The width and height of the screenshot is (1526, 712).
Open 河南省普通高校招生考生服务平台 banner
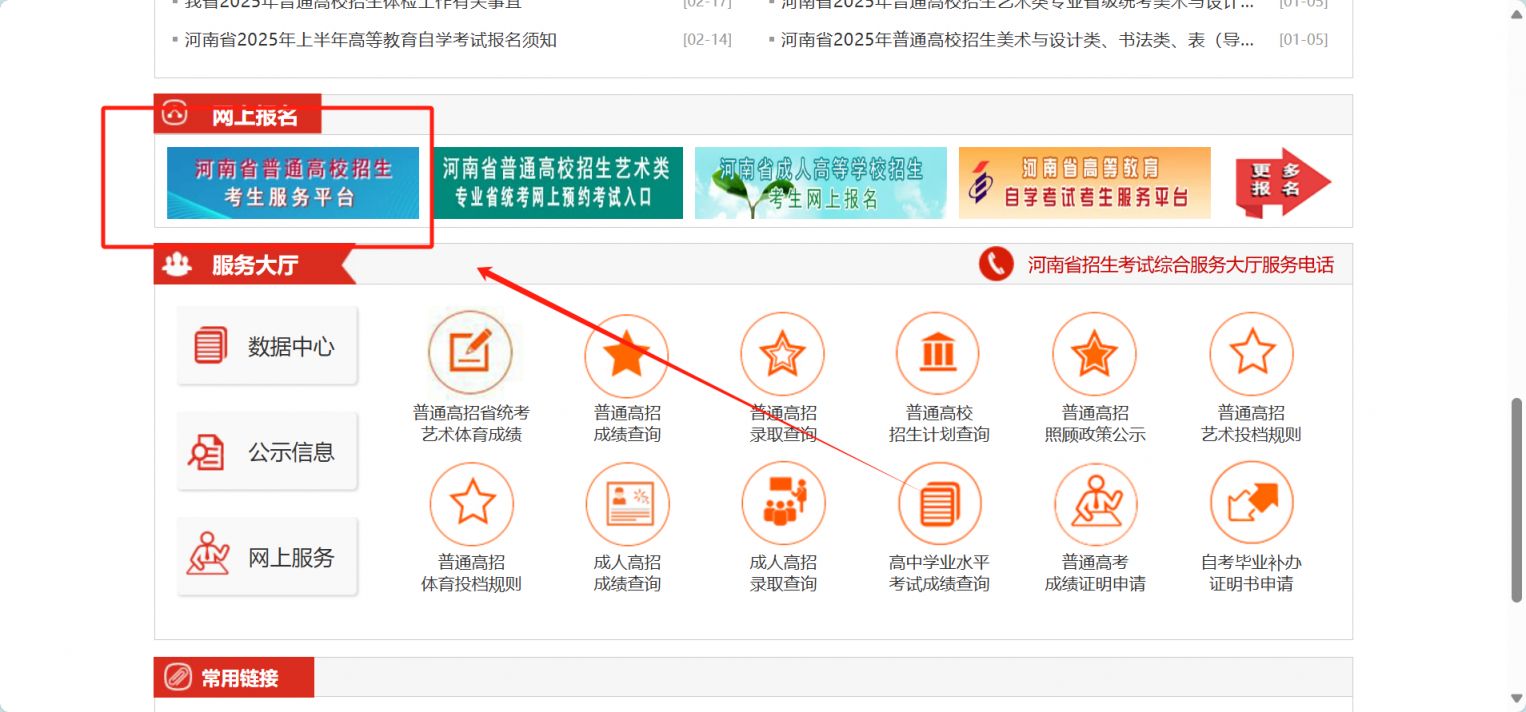pyautogui.click(x=293, y=183)
